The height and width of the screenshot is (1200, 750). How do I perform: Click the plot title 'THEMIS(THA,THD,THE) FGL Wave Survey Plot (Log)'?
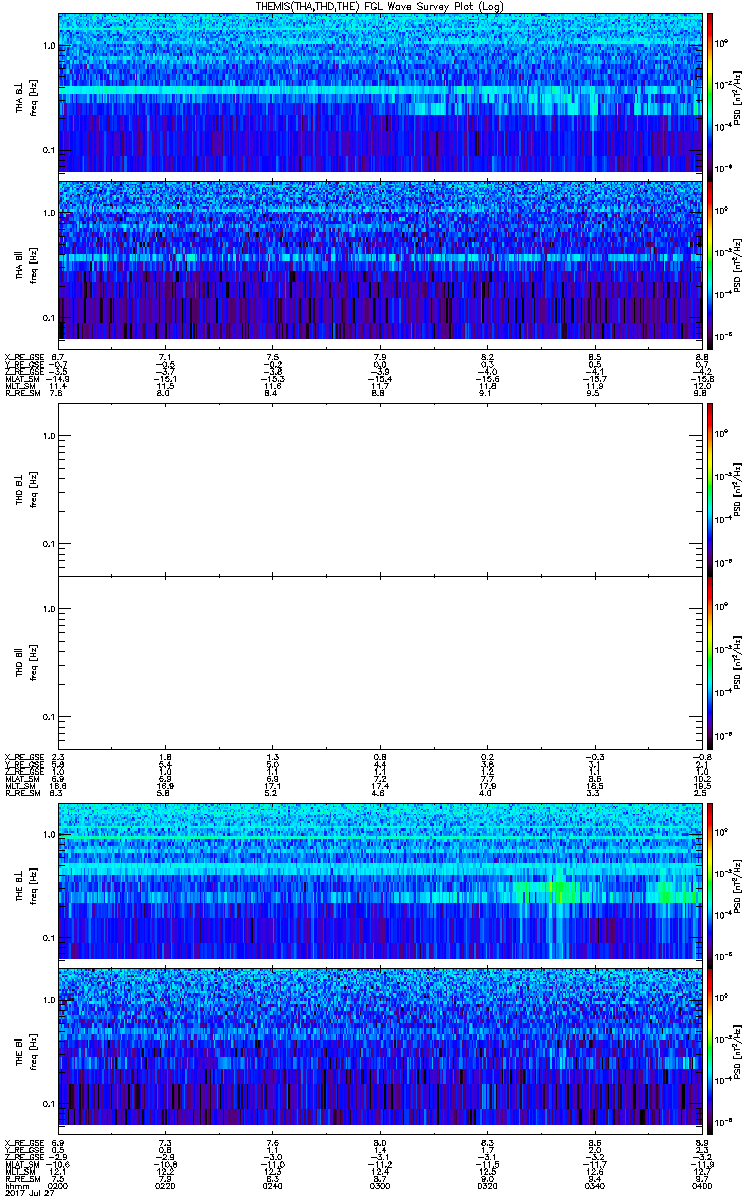(x=380, y=7)
